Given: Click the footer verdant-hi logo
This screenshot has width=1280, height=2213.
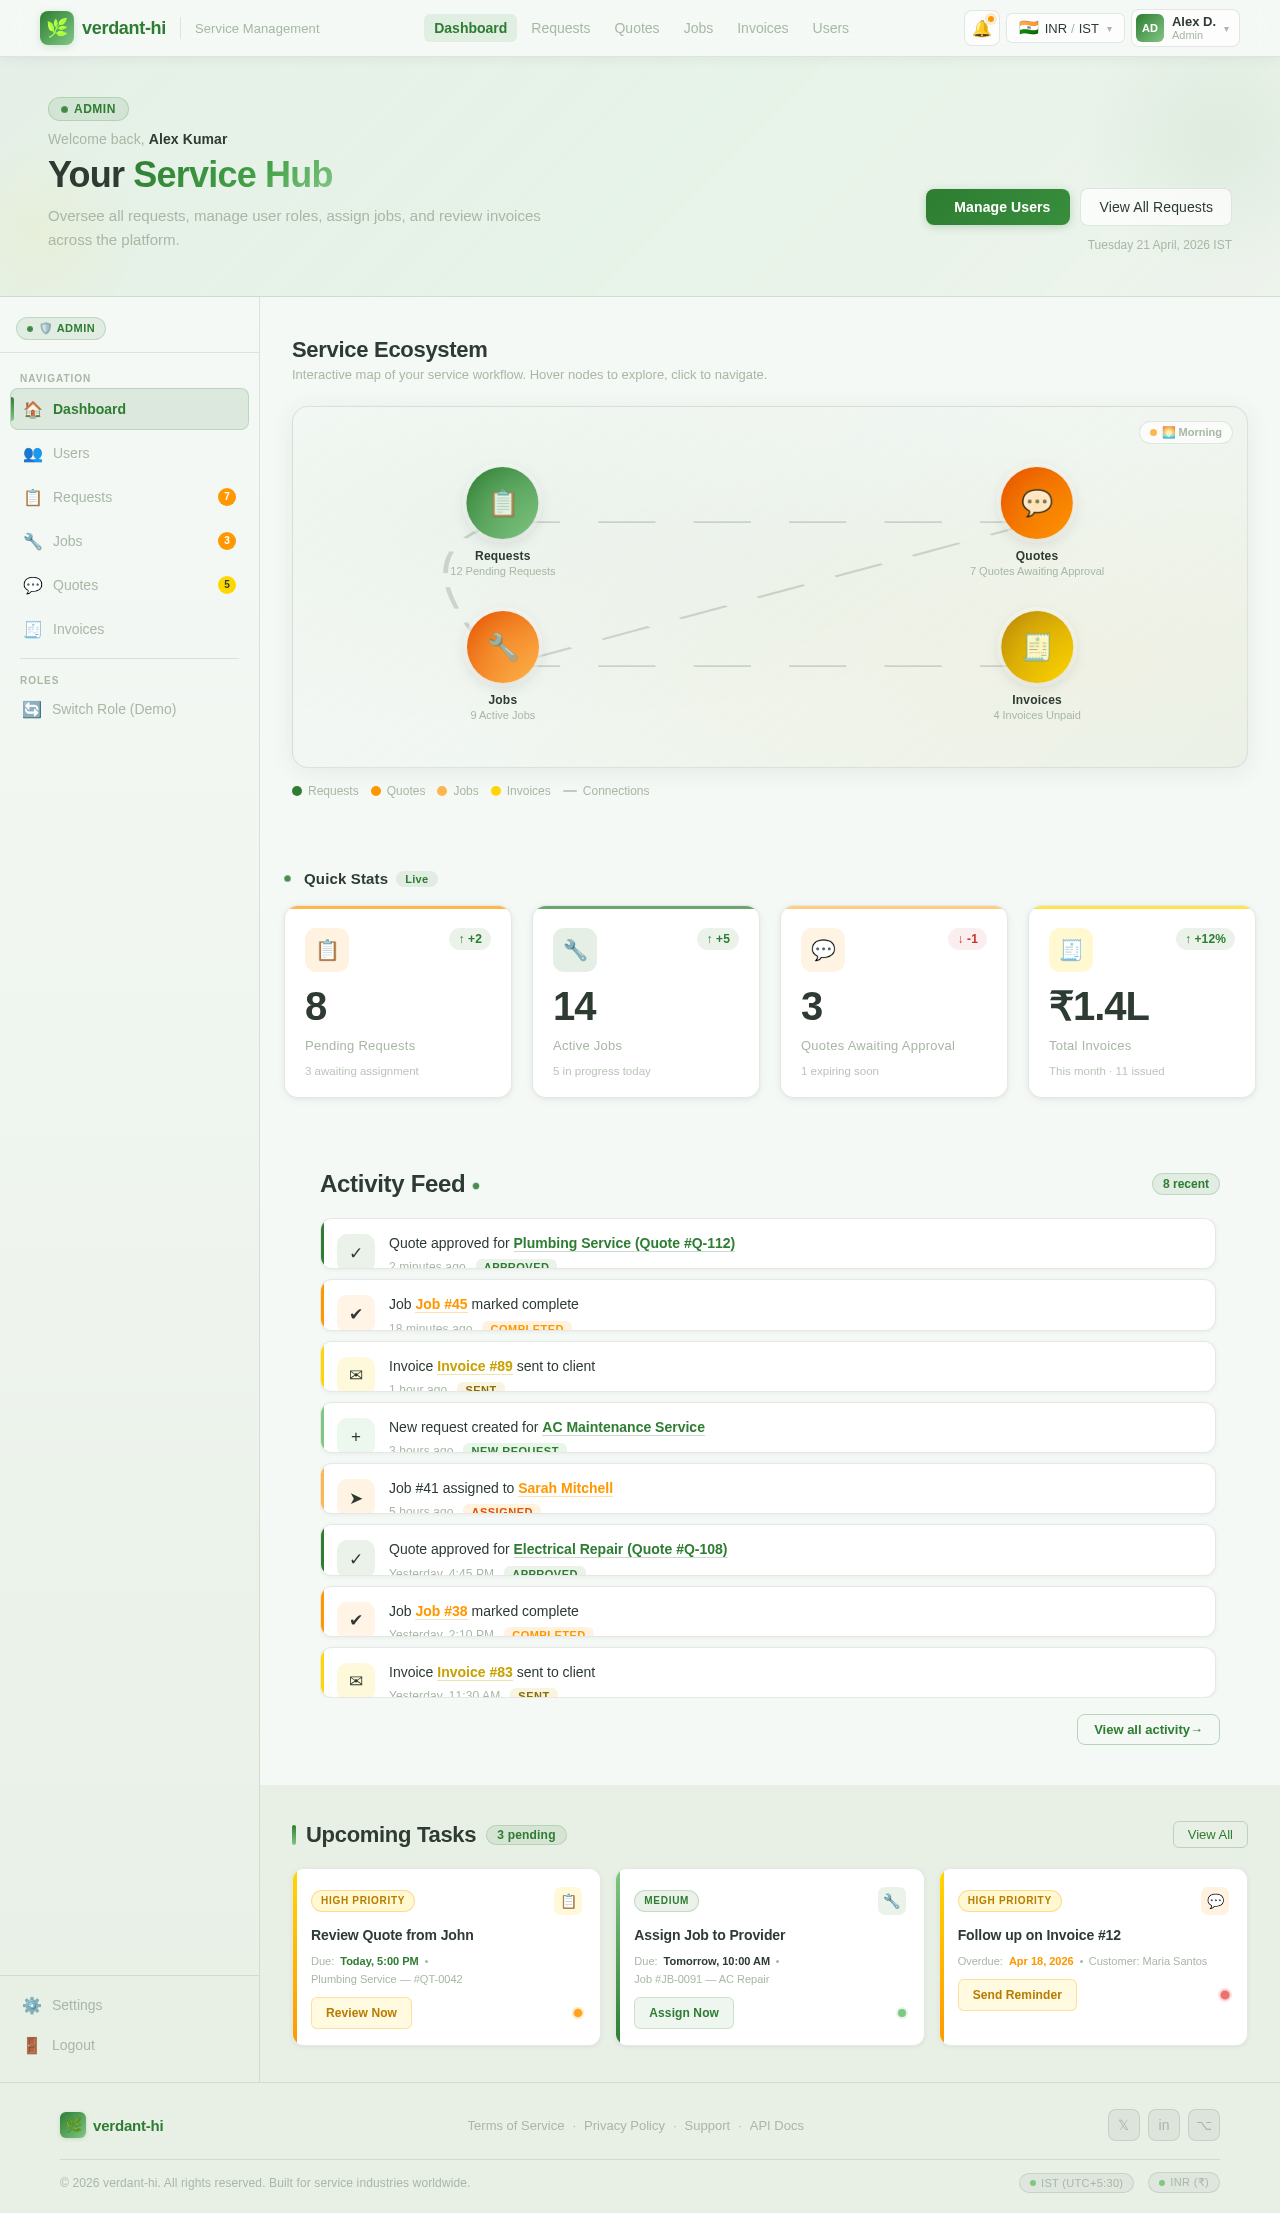Looking at the screenshot, I should pyautogui.click(x=112, y=2125).
